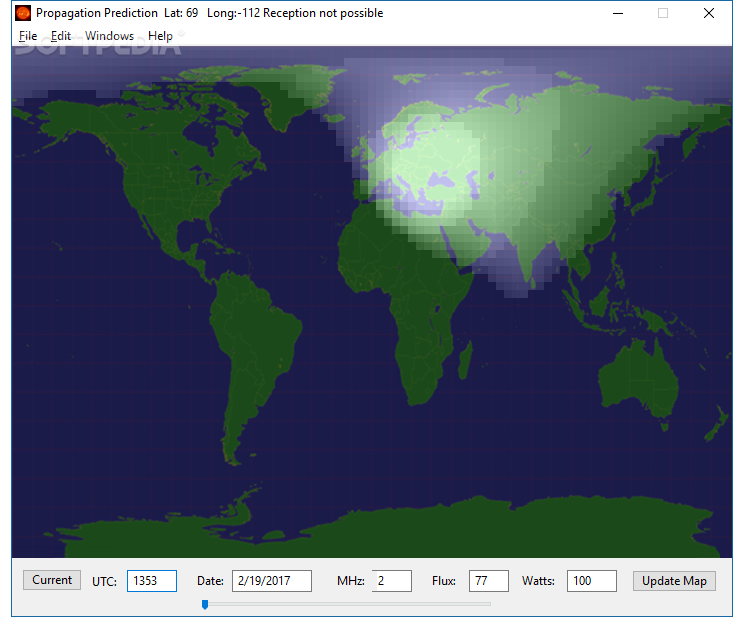Open the Windows menu

[109, 36]
